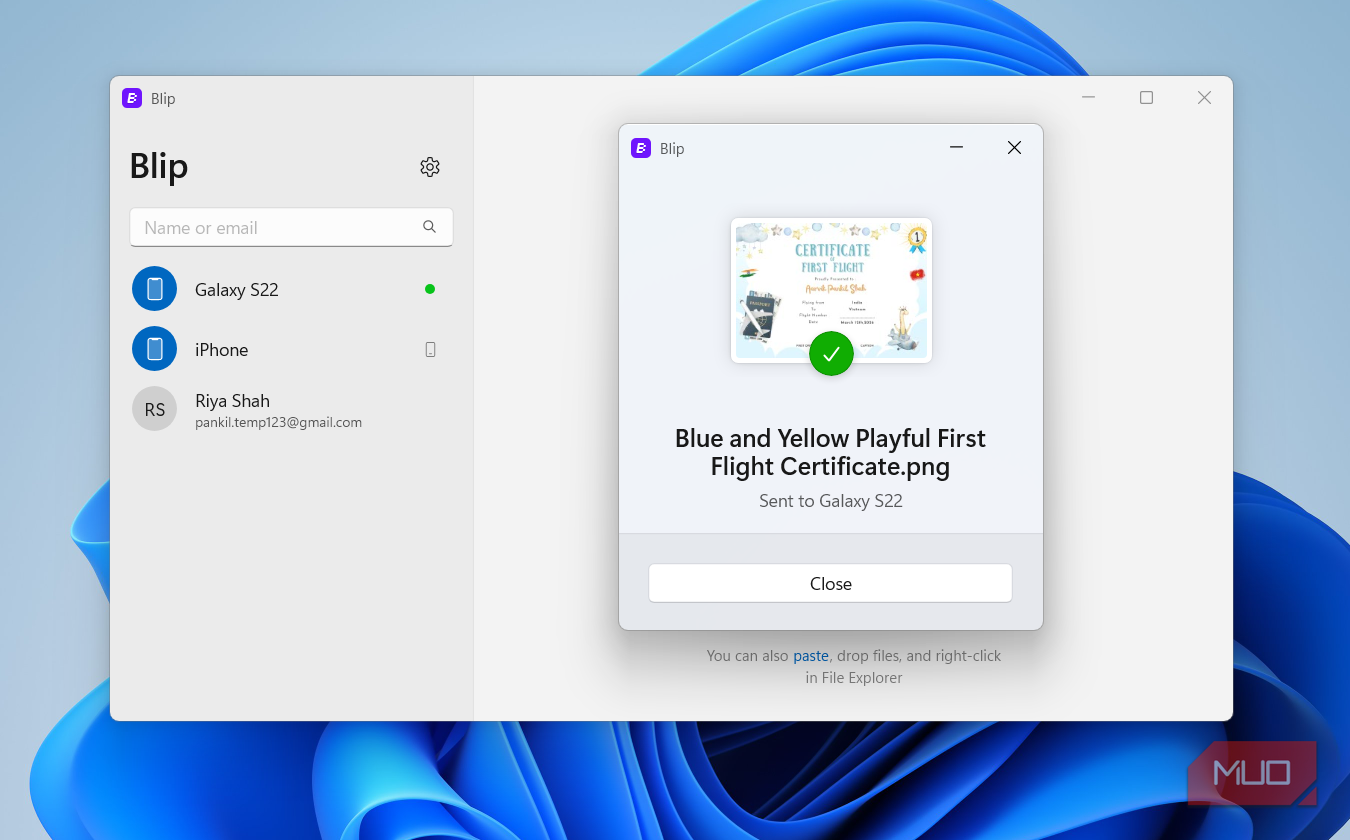This screenshot has width=1350, height=840.
Task: Select the Galaxy S22 contact name
Action: (237, 290)
